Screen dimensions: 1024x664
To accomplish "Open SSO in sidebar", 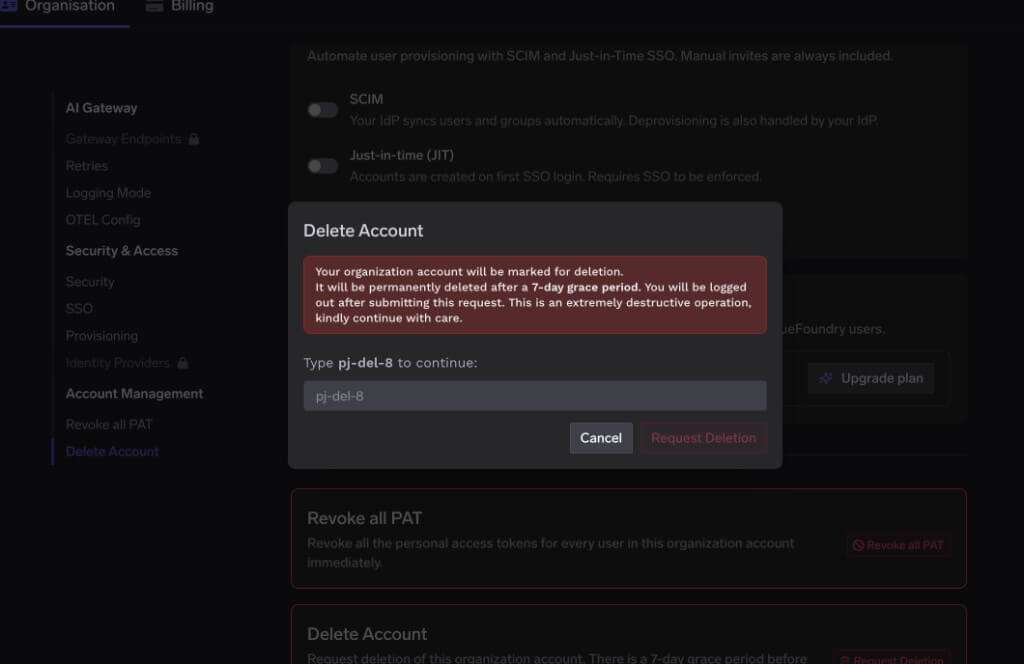I will 79,308.
